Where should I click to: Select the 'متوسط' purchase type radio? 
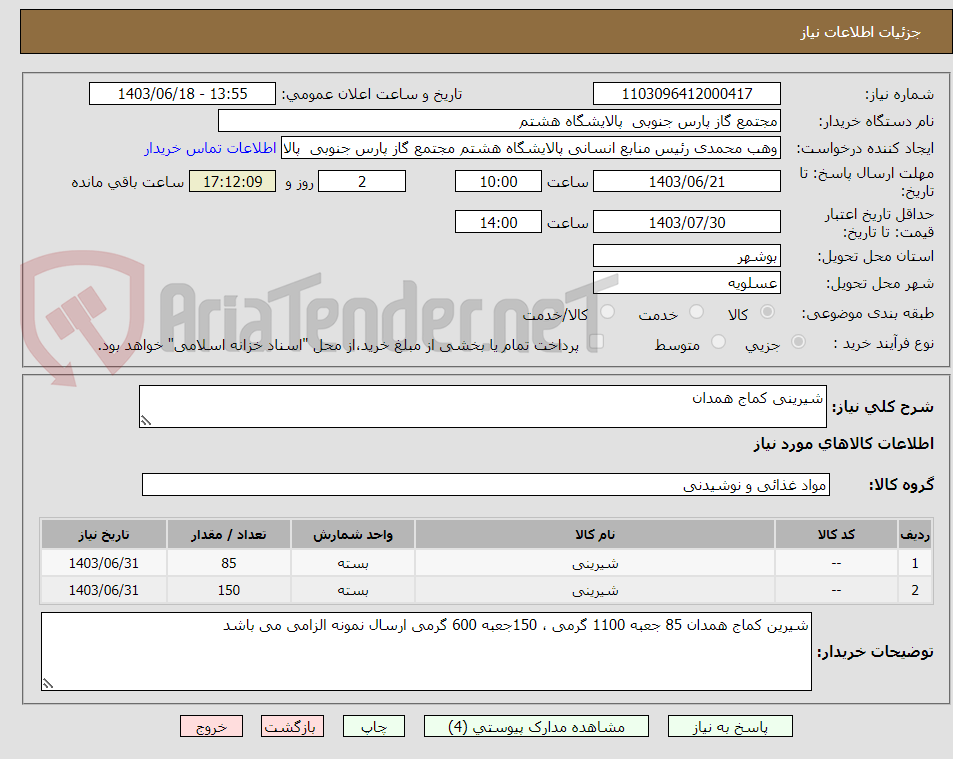coord(718,342)
